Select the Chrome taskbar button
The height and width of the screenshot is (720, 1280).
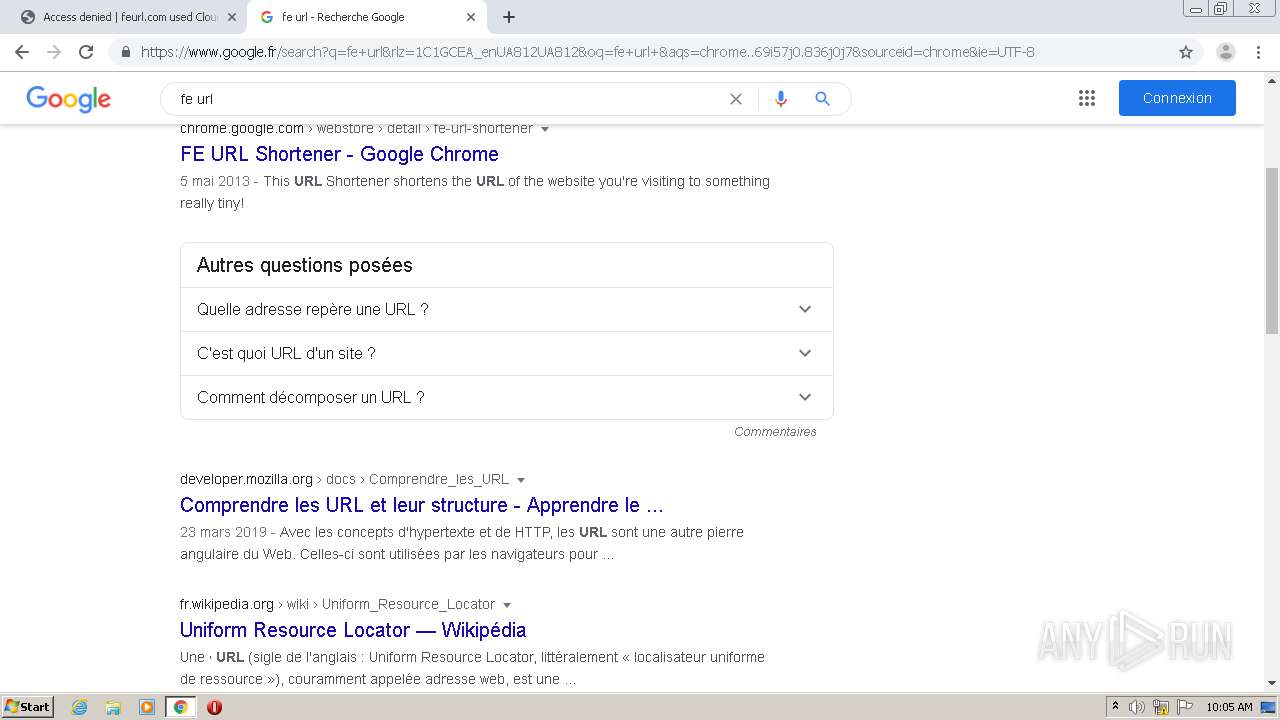click(x=181, y=707)
